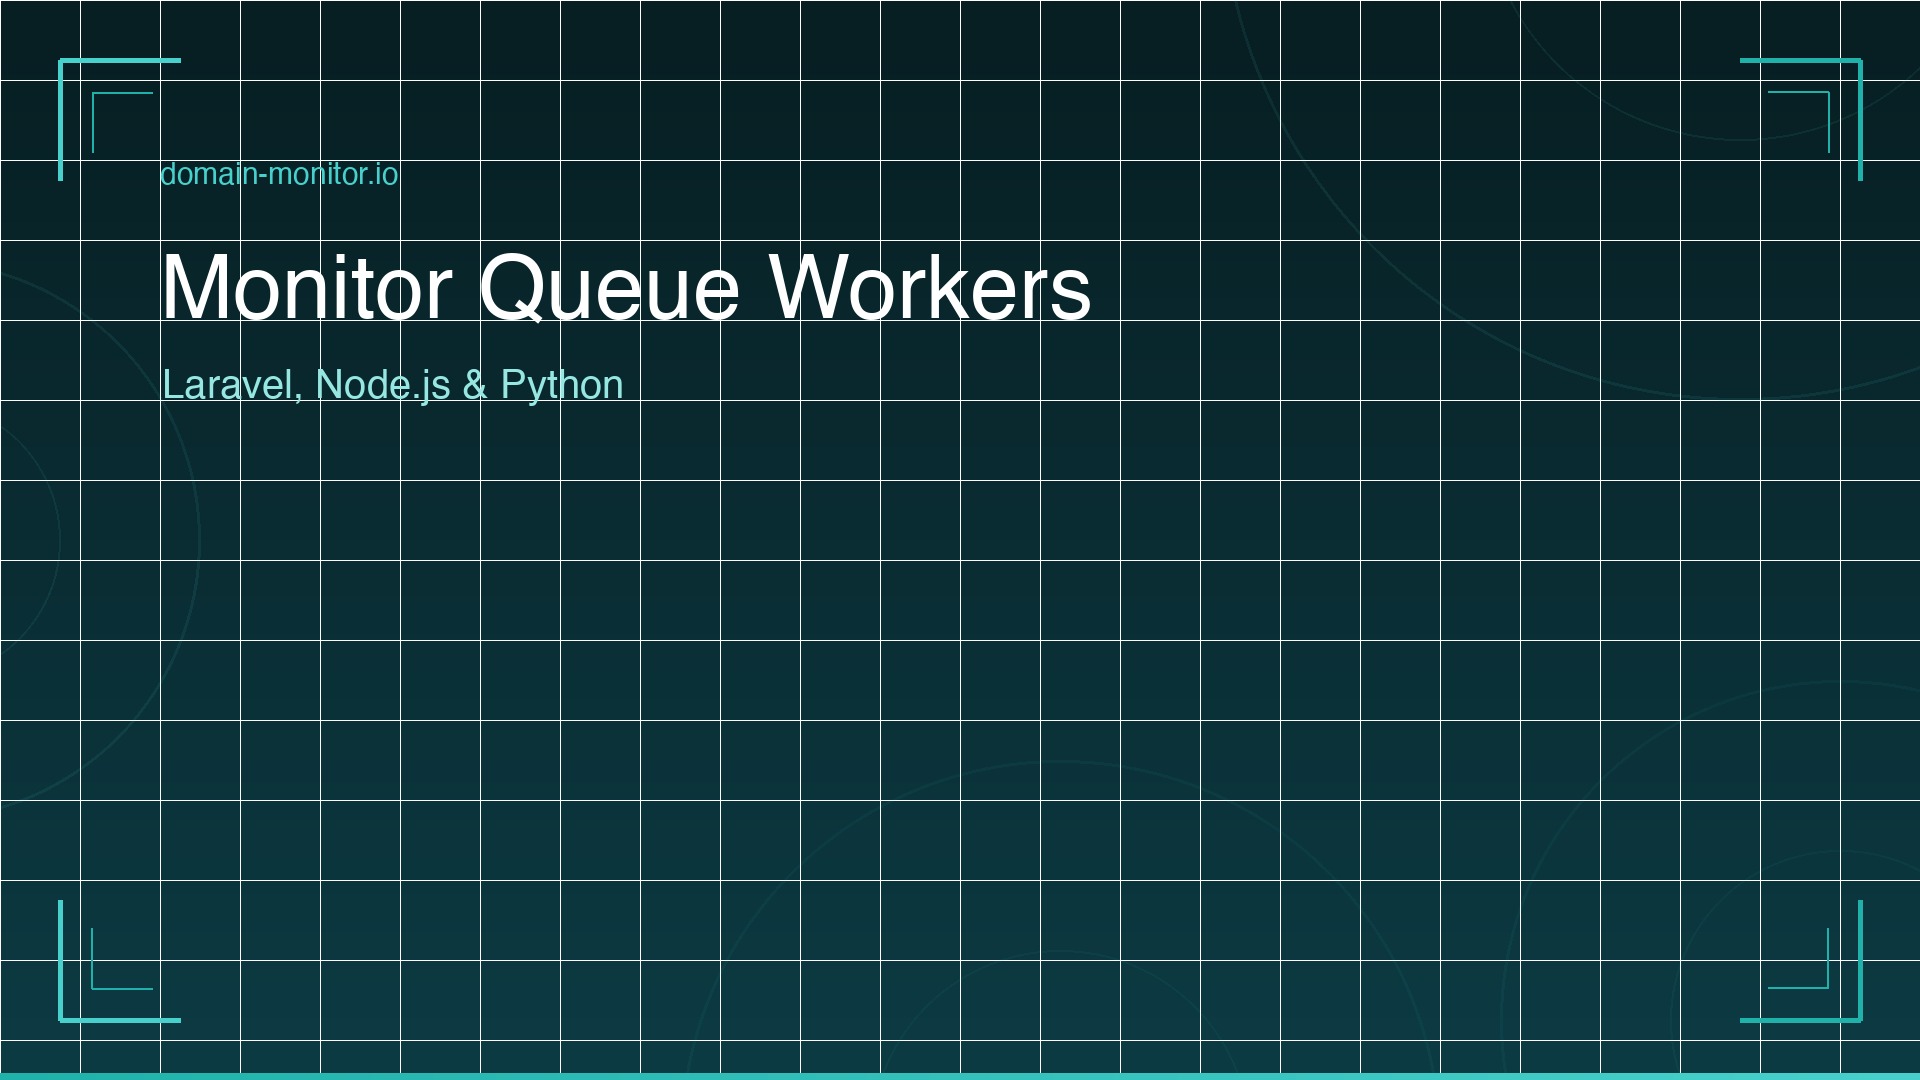The width and height of the screenshot is (1920, 1080).
Task: Click the word Python in the subtitle
Action: click(x=562, y=383)
